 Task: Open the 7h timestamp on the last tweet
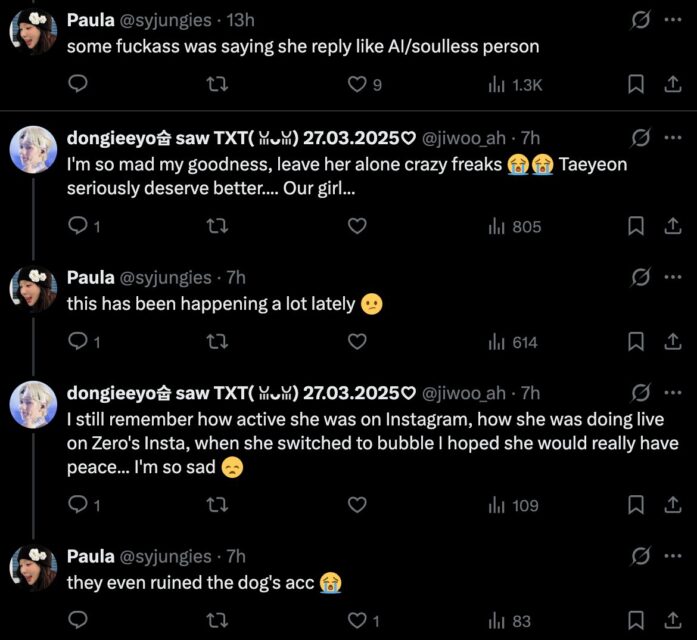pos(236,555)
